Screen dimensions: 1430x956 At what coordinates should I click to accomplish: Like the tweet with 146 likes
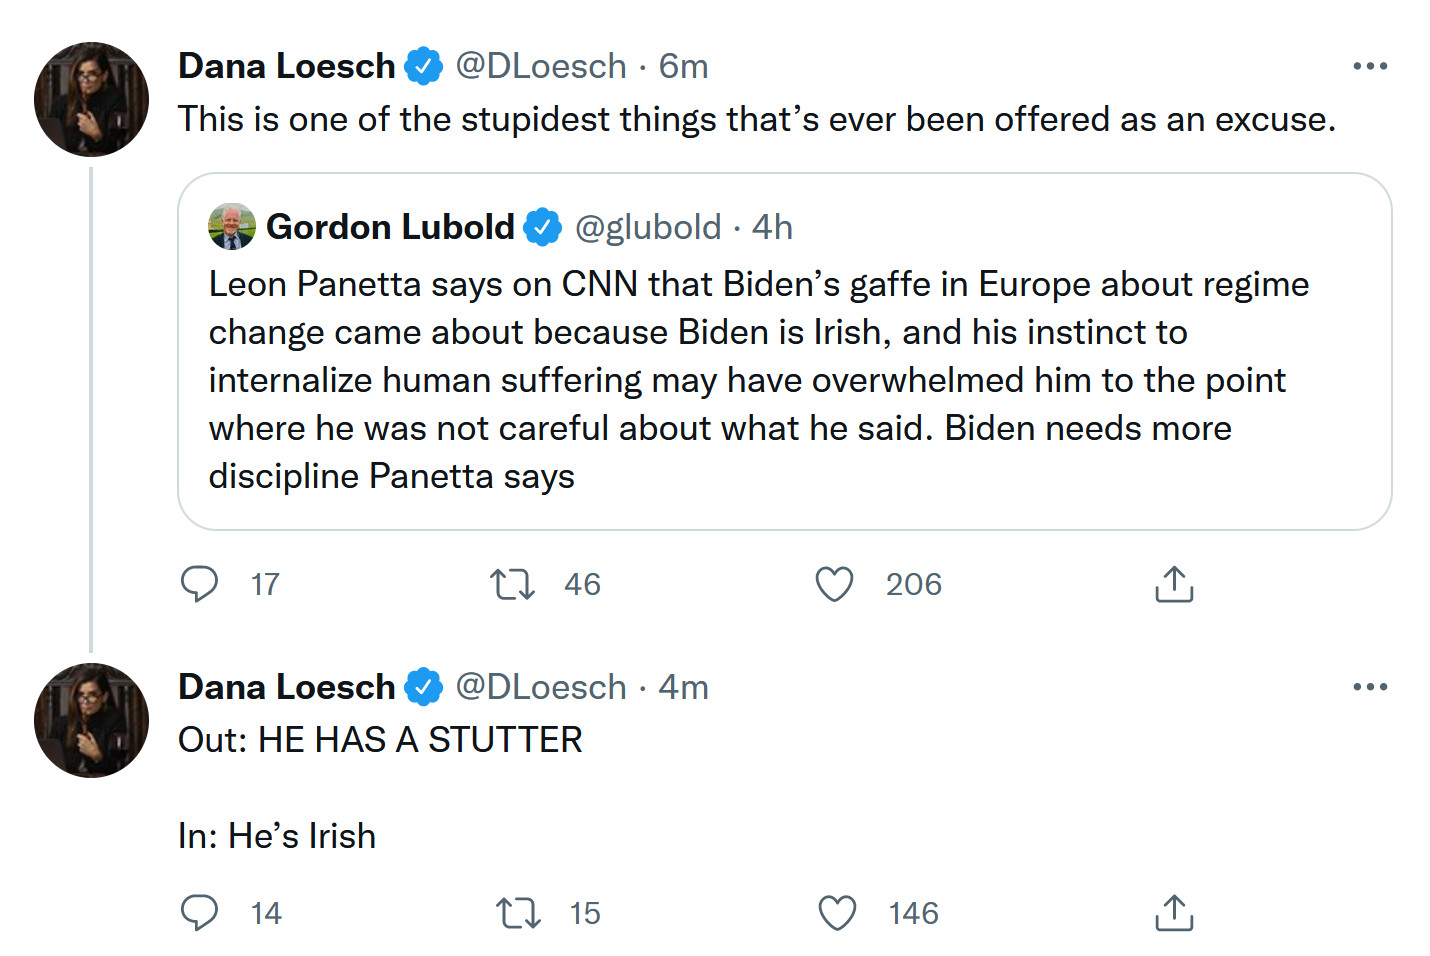[837, 912]
